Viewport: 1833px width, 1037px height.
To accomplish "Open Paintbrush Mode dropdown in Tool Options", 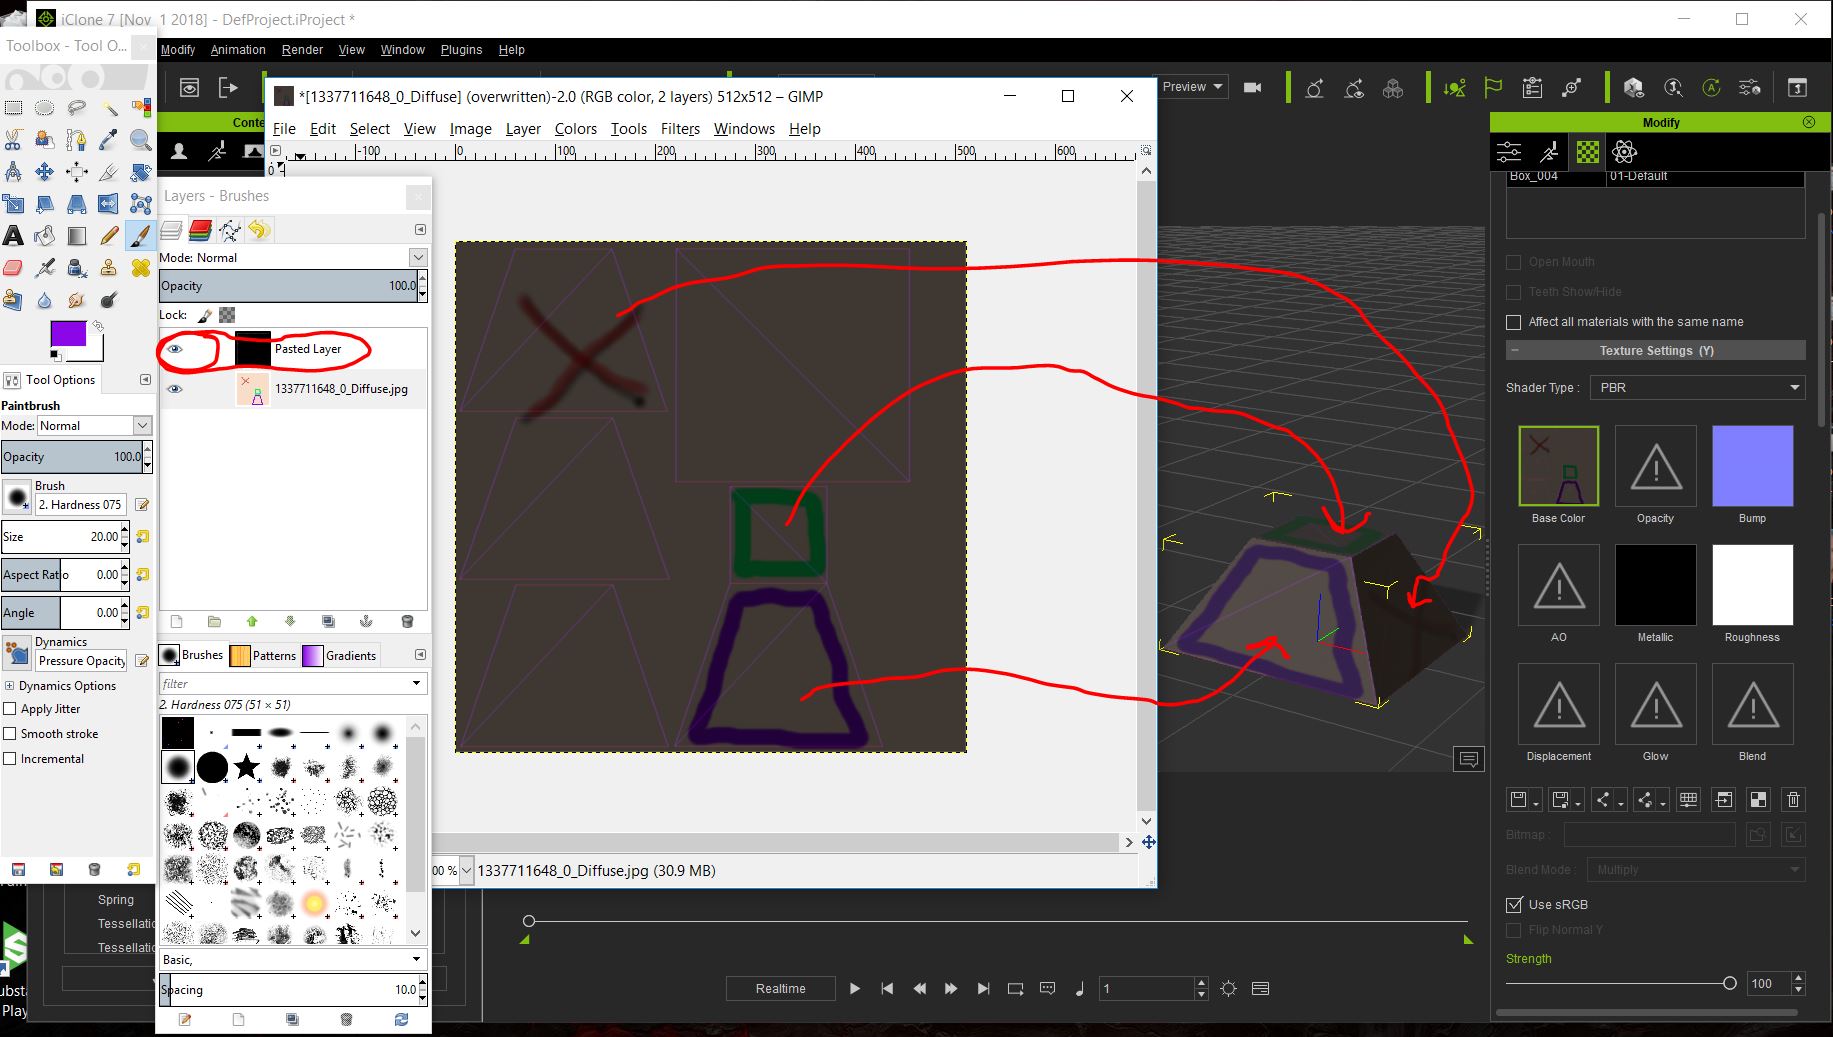I will pos(94,426).
